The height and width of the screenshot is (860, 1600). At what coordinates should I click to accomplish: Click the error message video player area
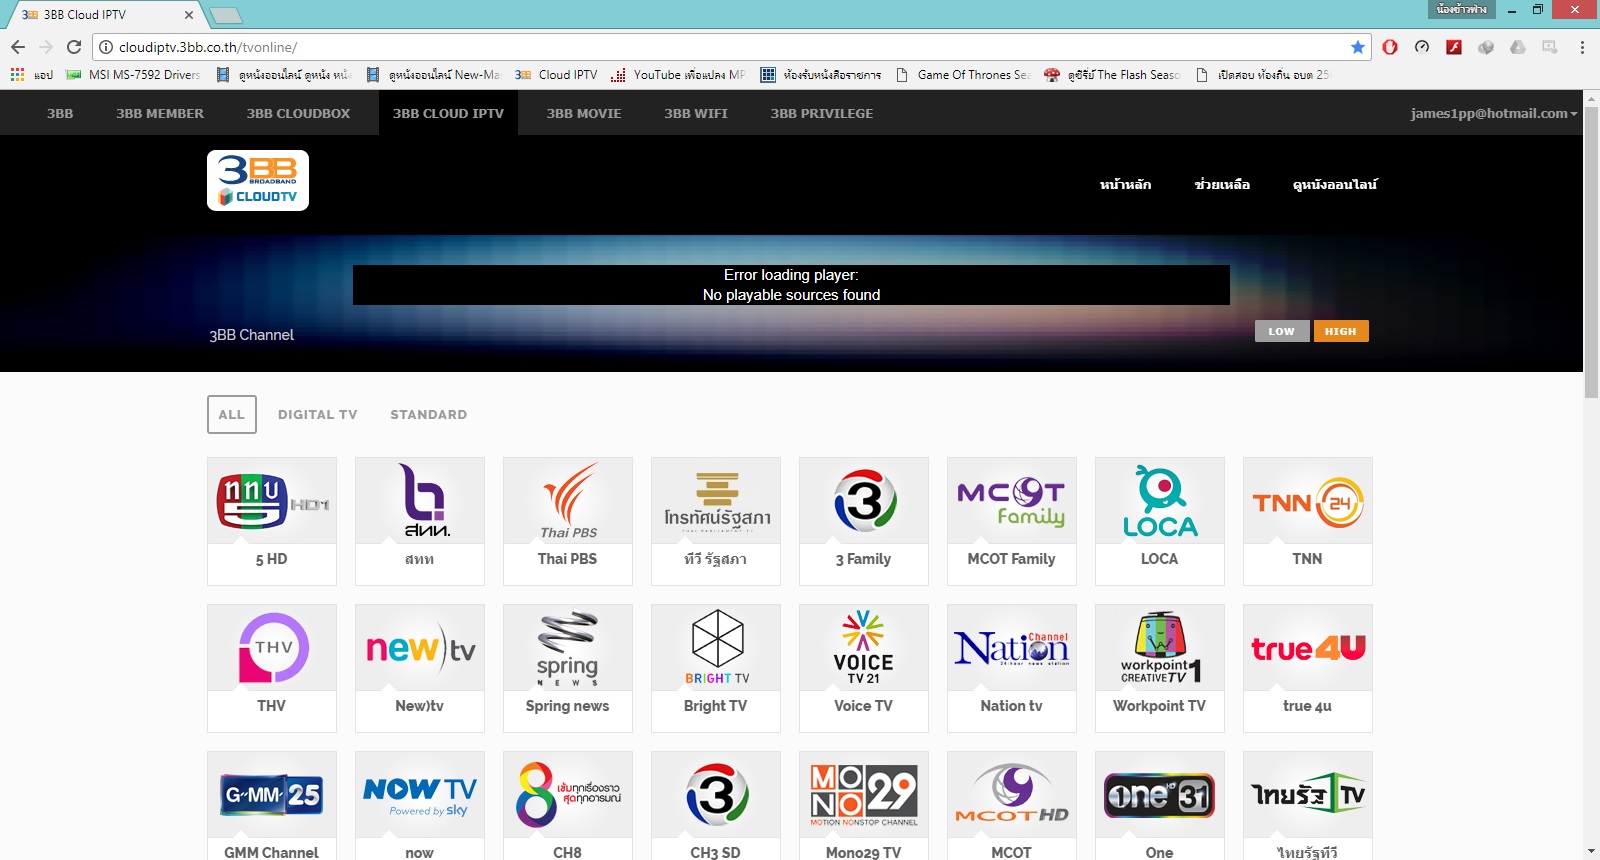pyautogui.click(x=791, y=285)
